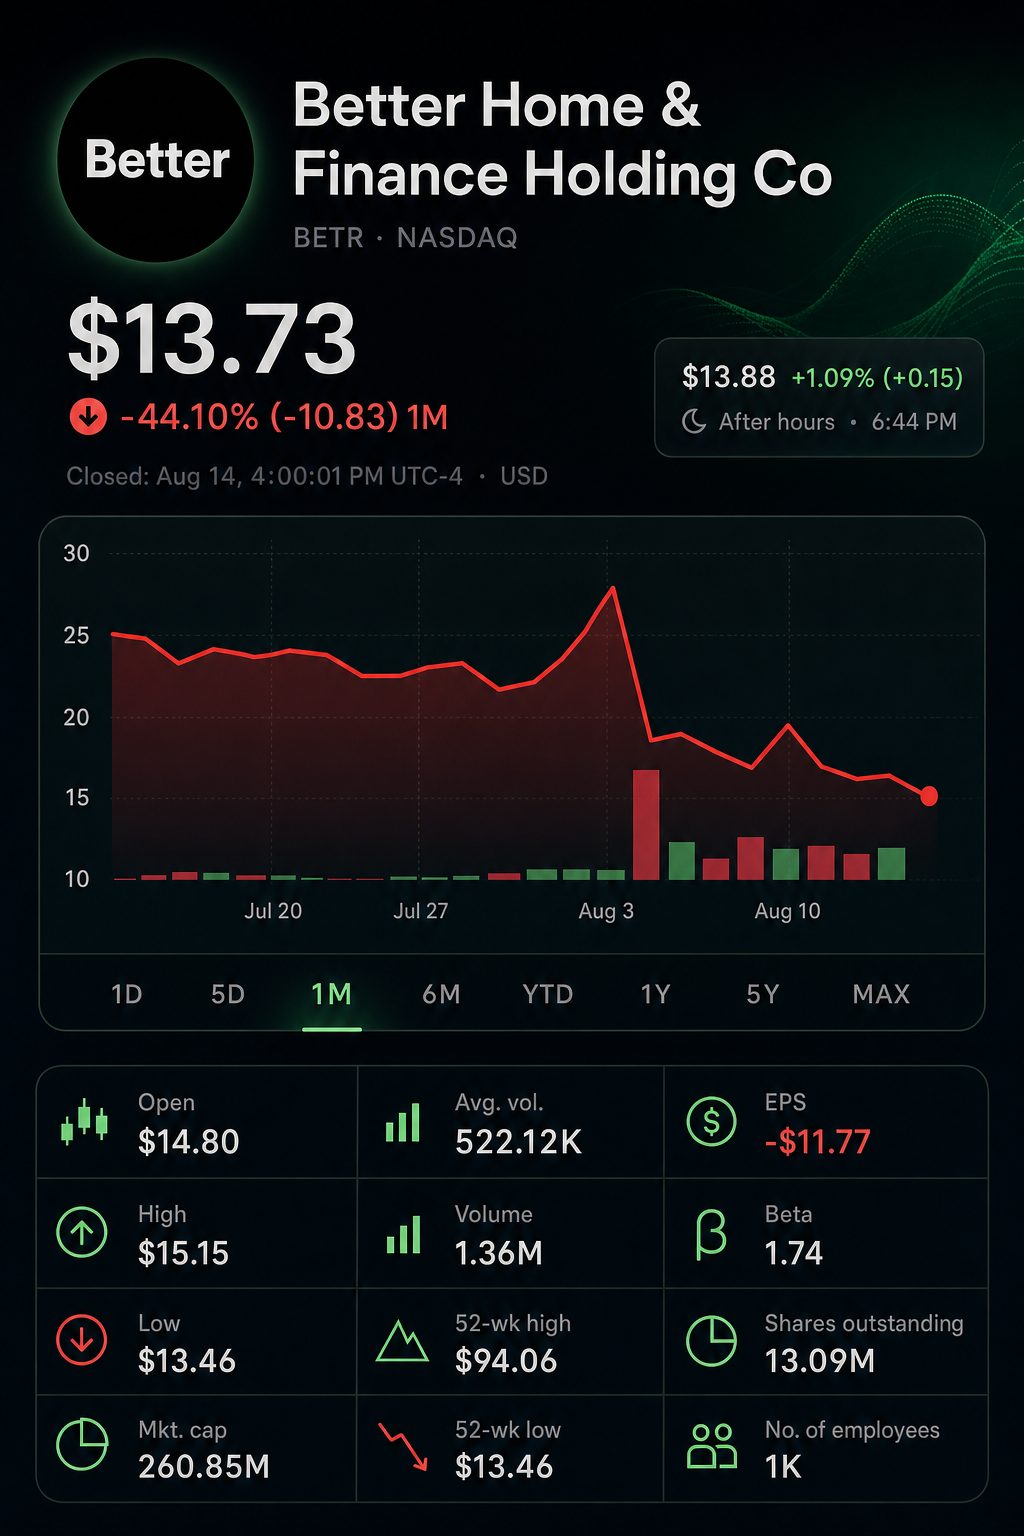Viewport: 1024px width, 1536px height.
Task: Click the Volume value 1.36M
Action: [x=498, y=1253]
